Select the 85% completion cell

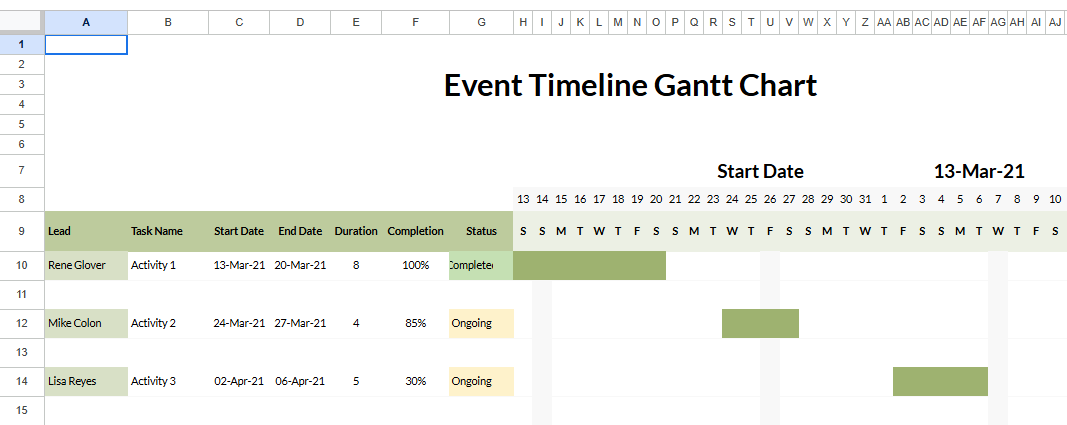[415, 323]
